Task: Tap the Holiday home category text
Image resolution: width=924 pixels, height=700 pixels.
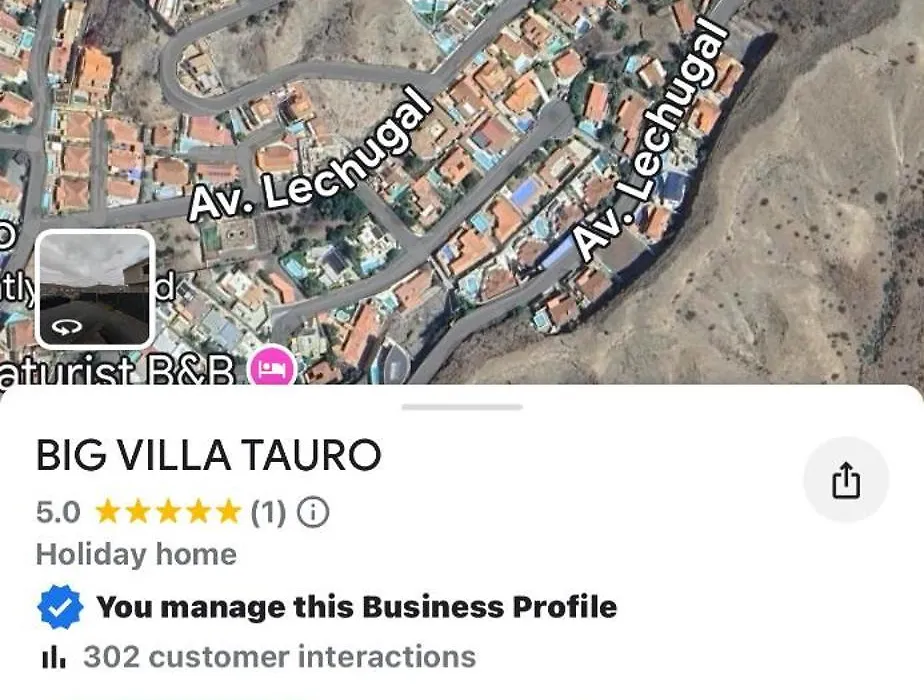Action: pos(136,554)
